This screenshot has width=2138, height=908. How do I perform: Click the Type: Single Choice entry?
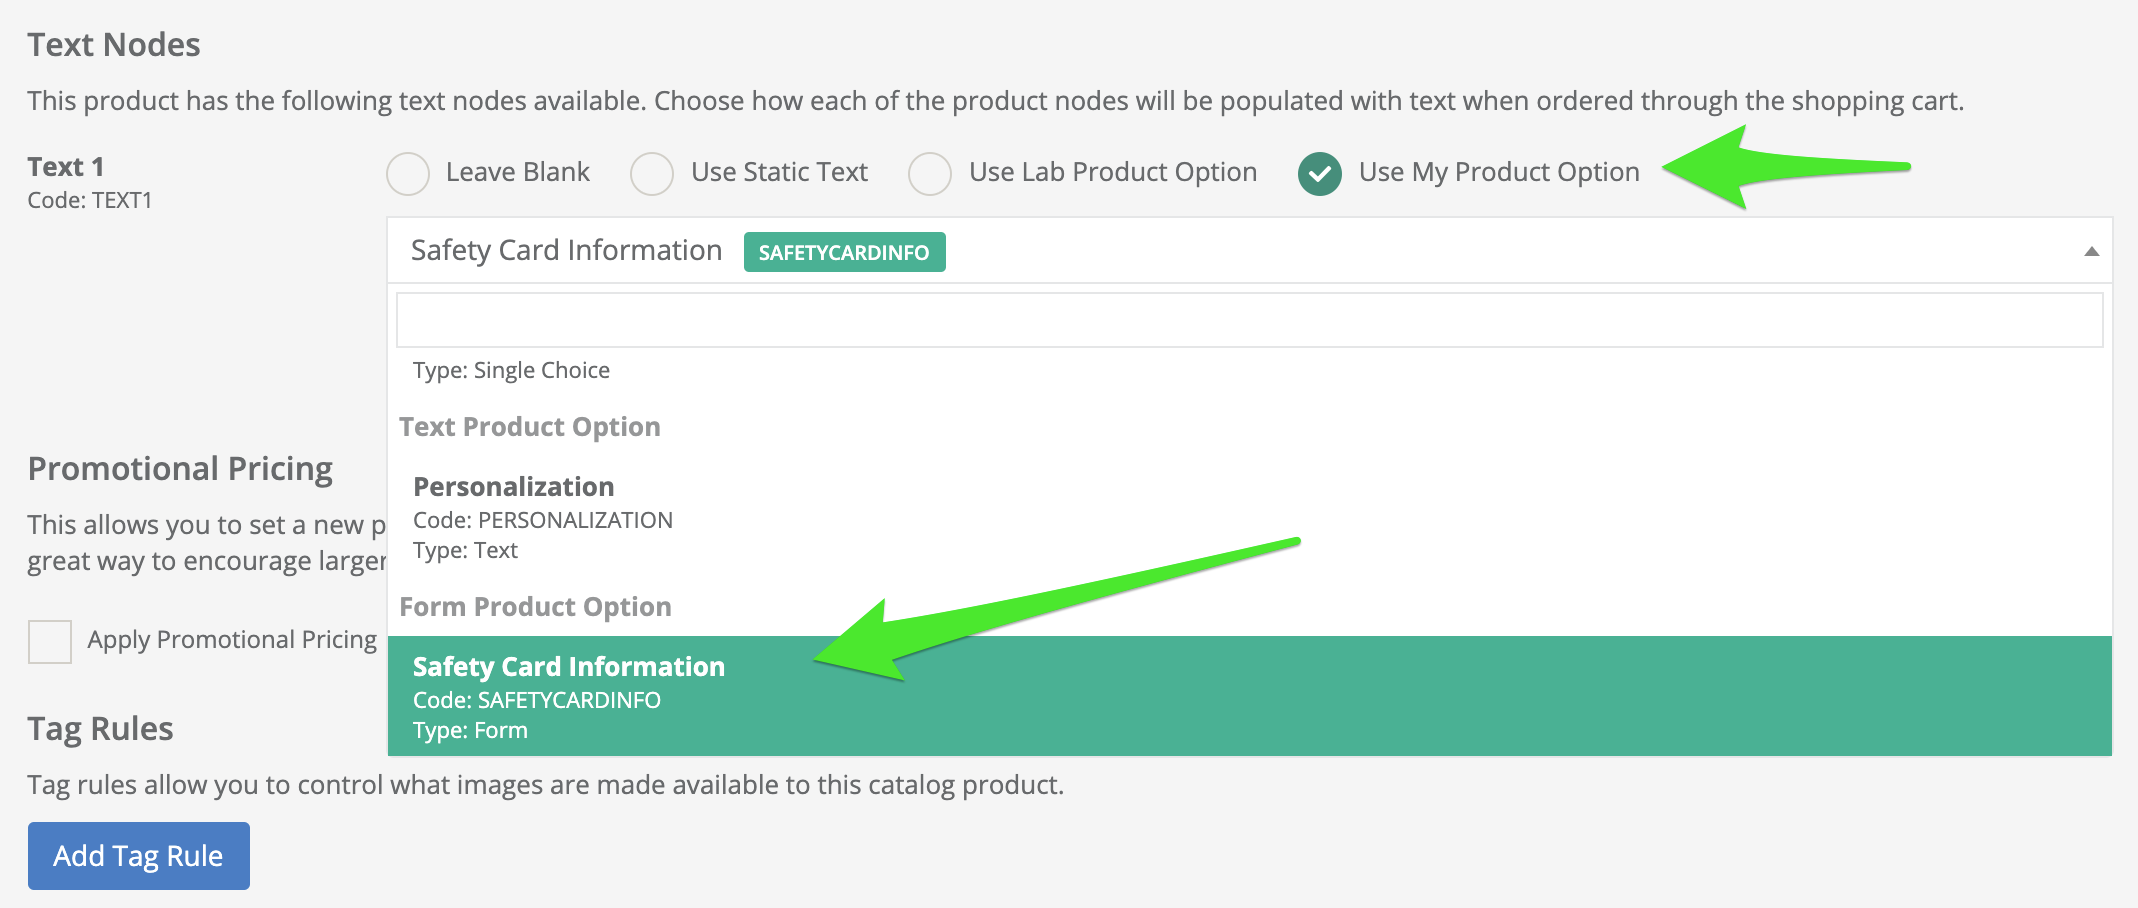point(511,370)
